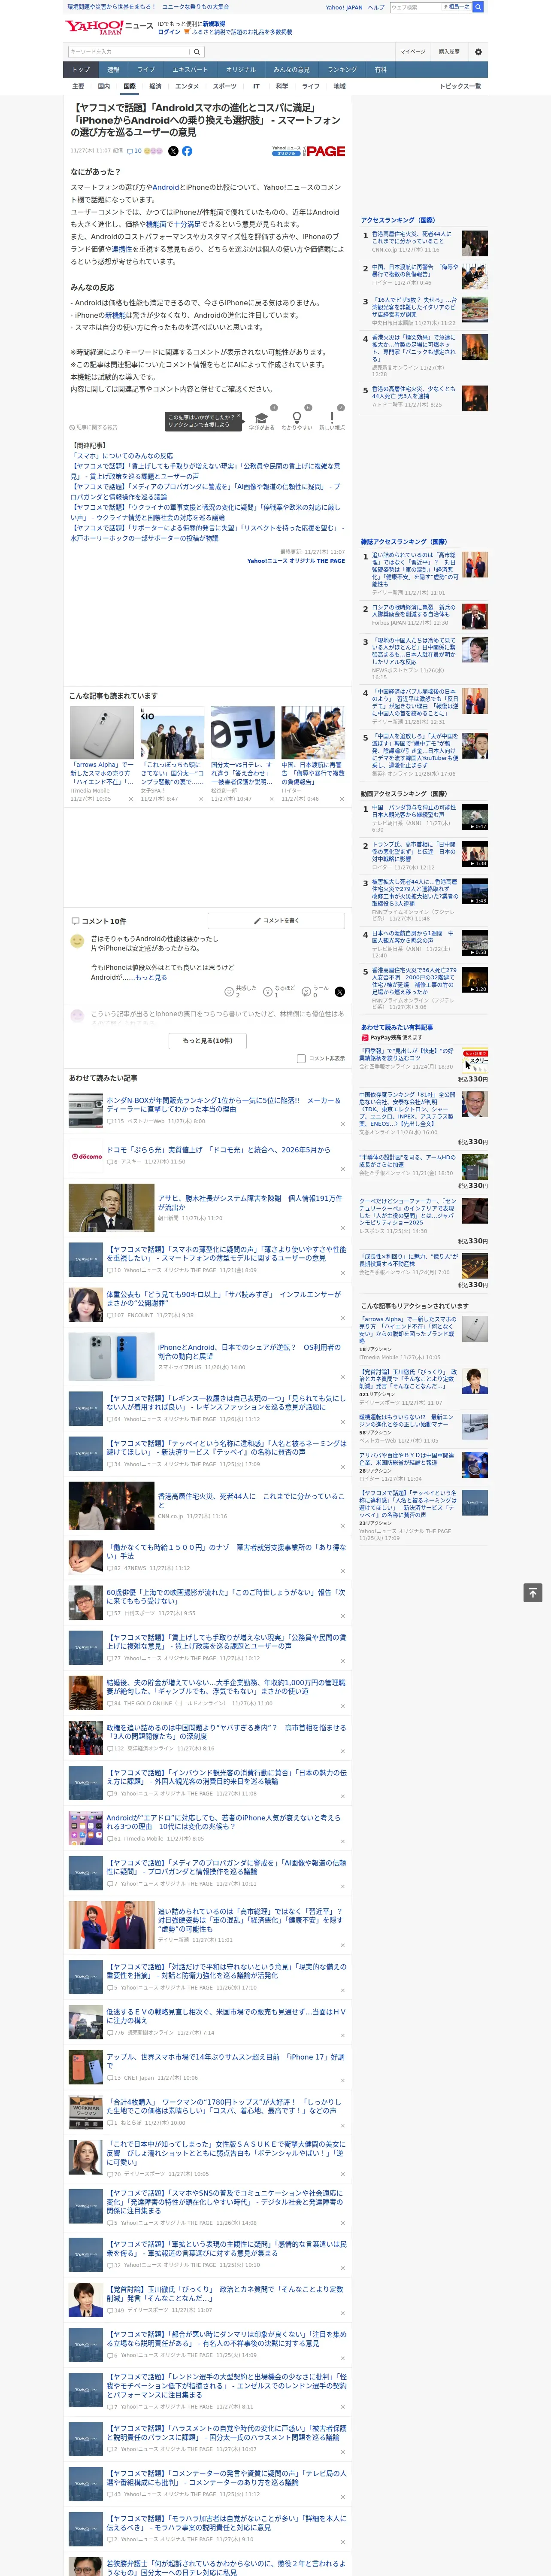This screenshot has width=551, height=2576.
Task: Share article on Facebook icon
Action: click(187, 151)
